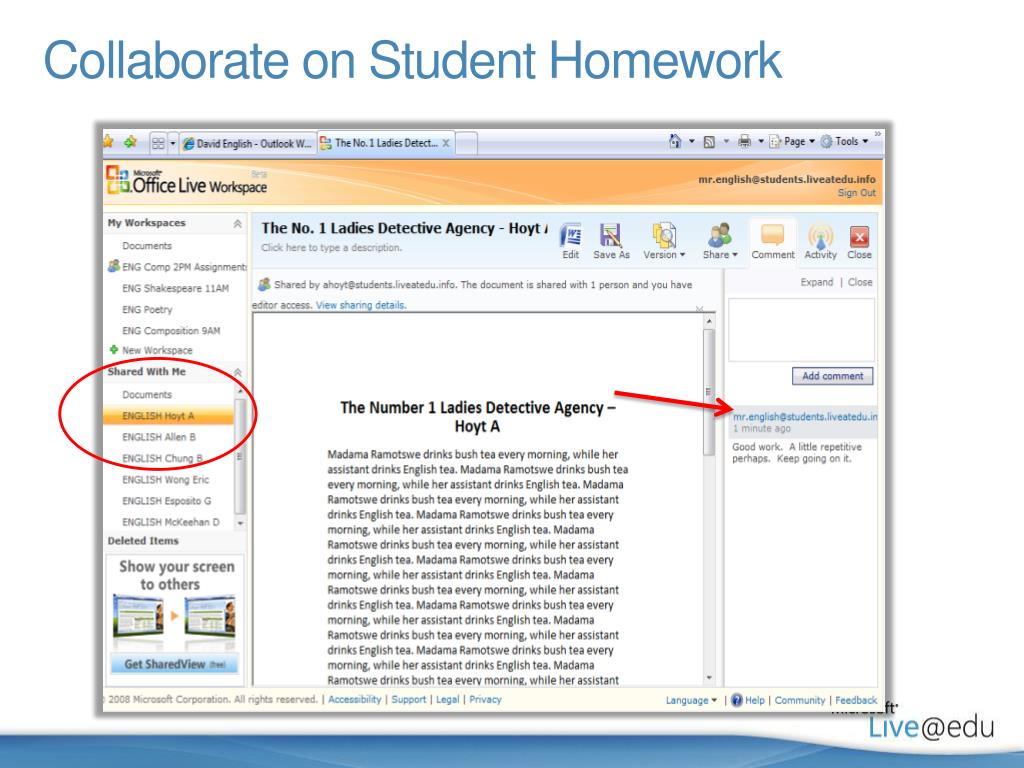Screen dimensions: 1024x768
Task: Select ENGLISH Esposito G workspace
Action: [167, 501]
